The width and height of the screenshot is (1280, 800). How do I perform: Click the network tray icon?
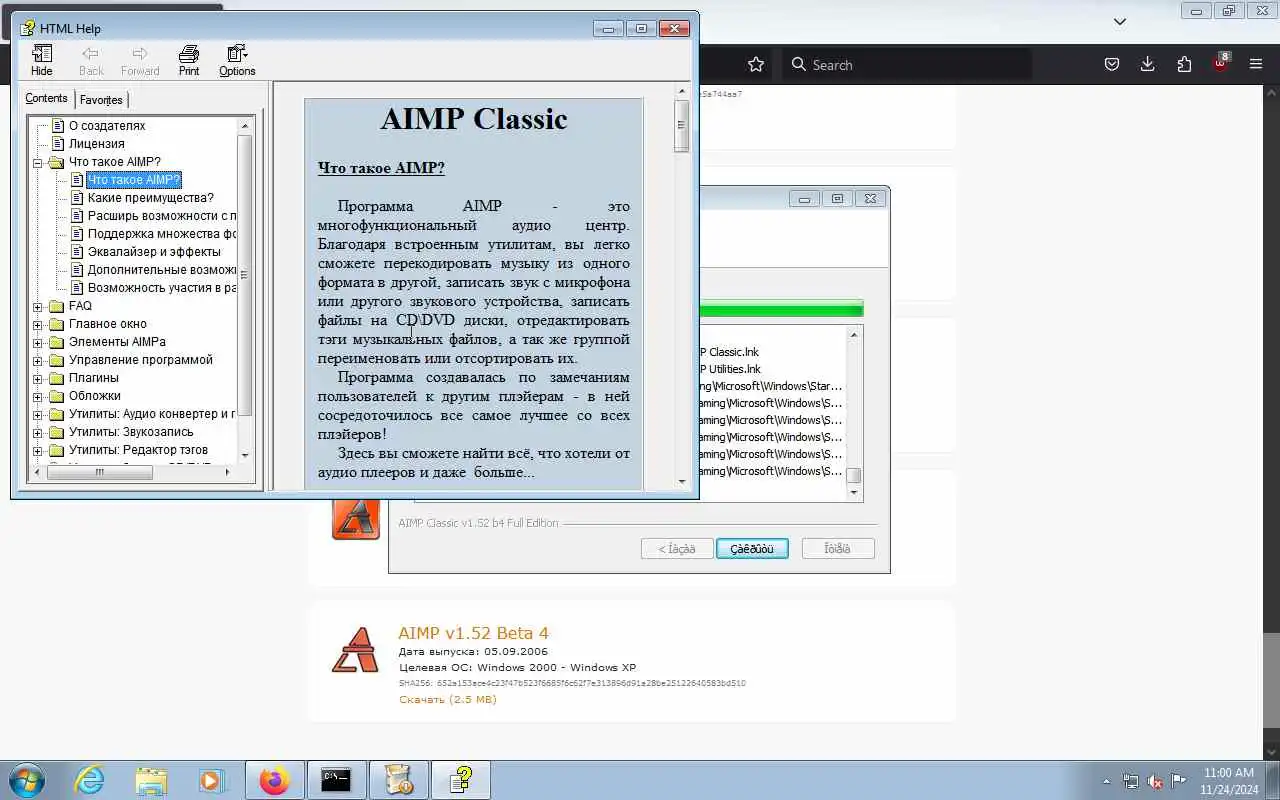click(1131, 781)
